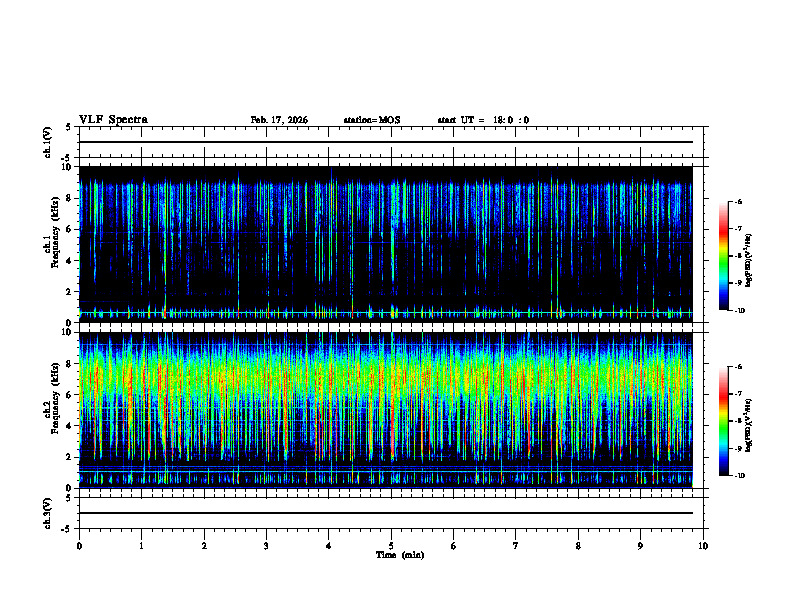Click the "station=MOS" header label
This screenshot has height=612, width=792.
(372, 120)
